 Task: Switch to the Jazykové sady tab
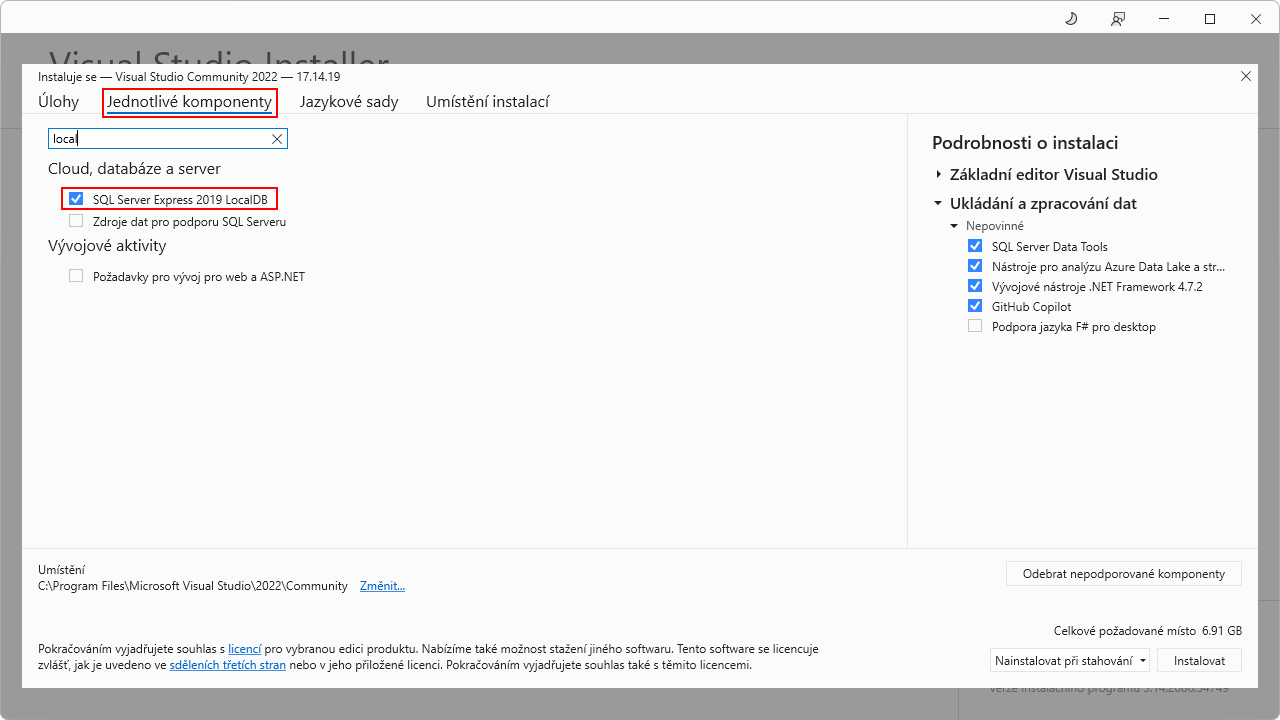(x=348, y=101)
